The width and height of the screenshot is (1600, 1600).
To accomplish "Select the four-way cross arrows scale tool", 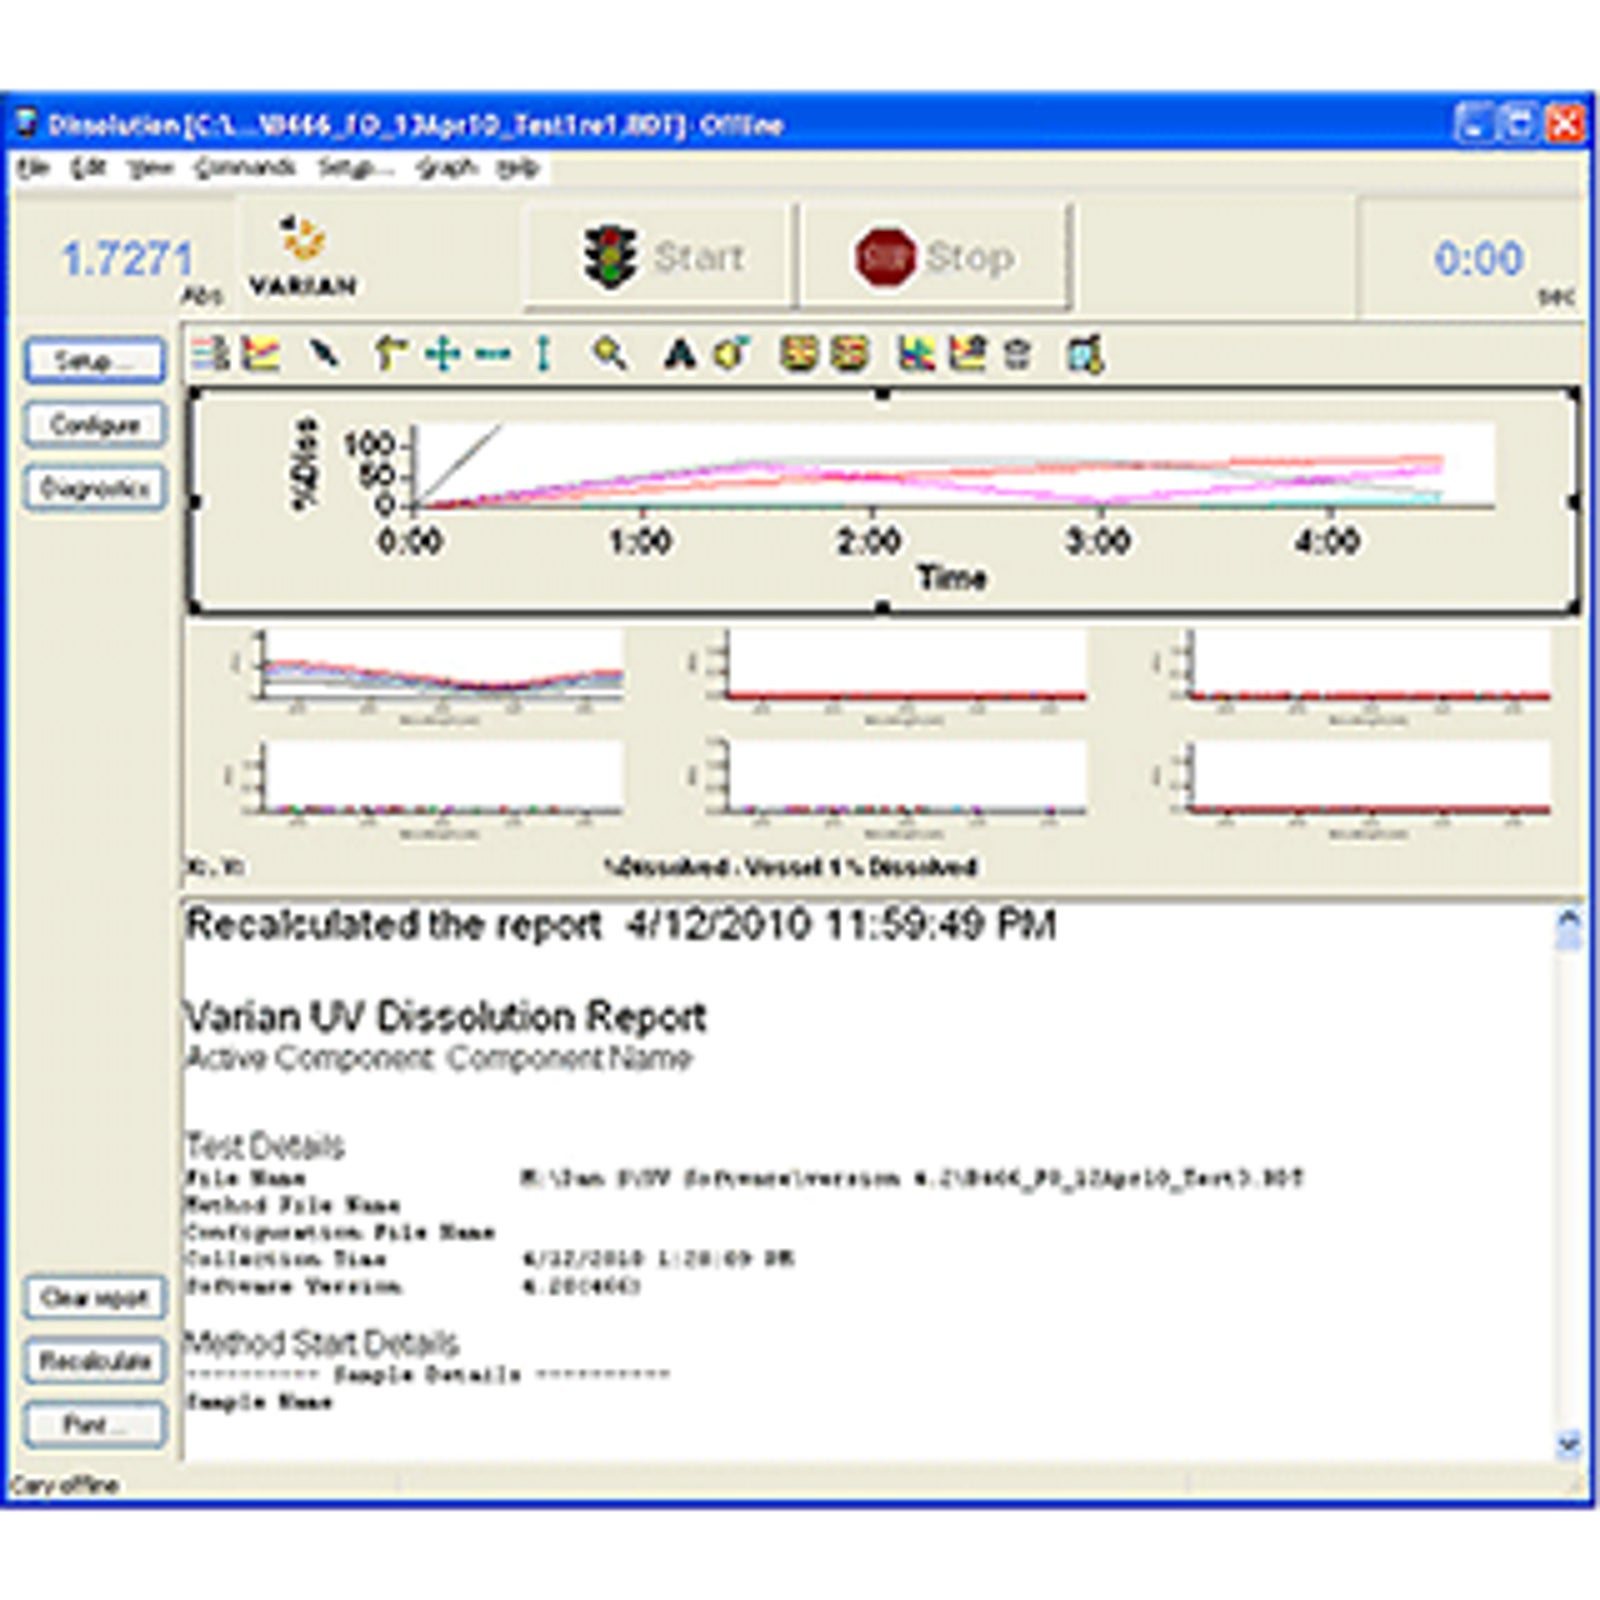I will (441, 354).
